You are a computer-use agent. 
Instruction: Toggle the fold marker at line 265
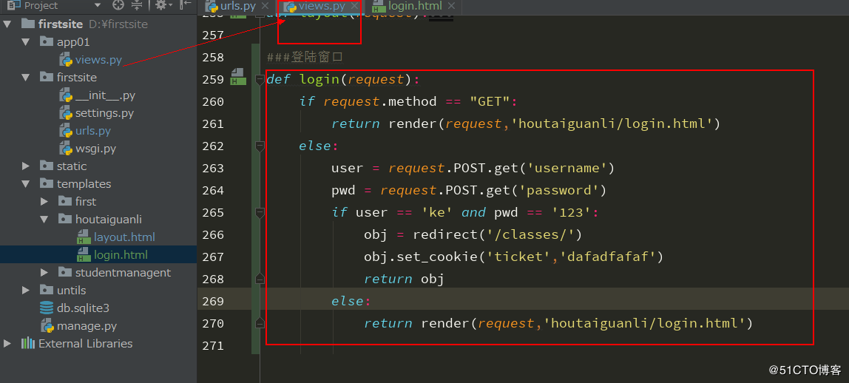click(x=259, y=213)
